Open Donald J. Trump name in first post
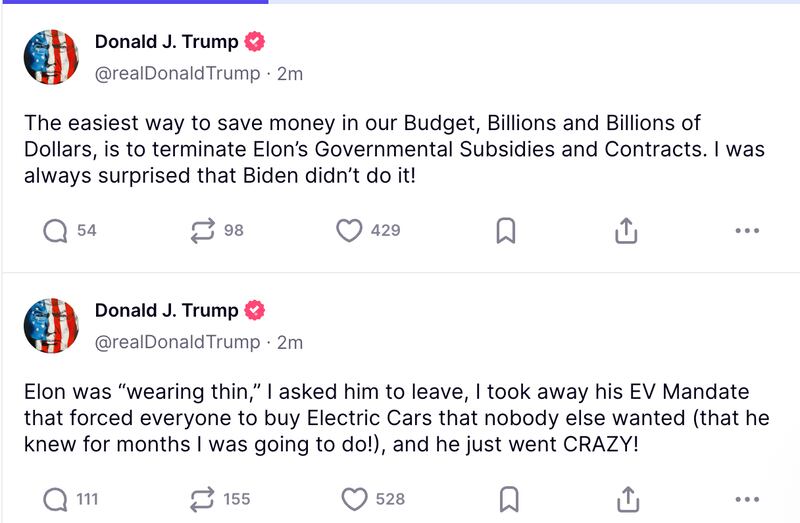The image size is (800, 523). pyautogui.click(x=167, y=42)
